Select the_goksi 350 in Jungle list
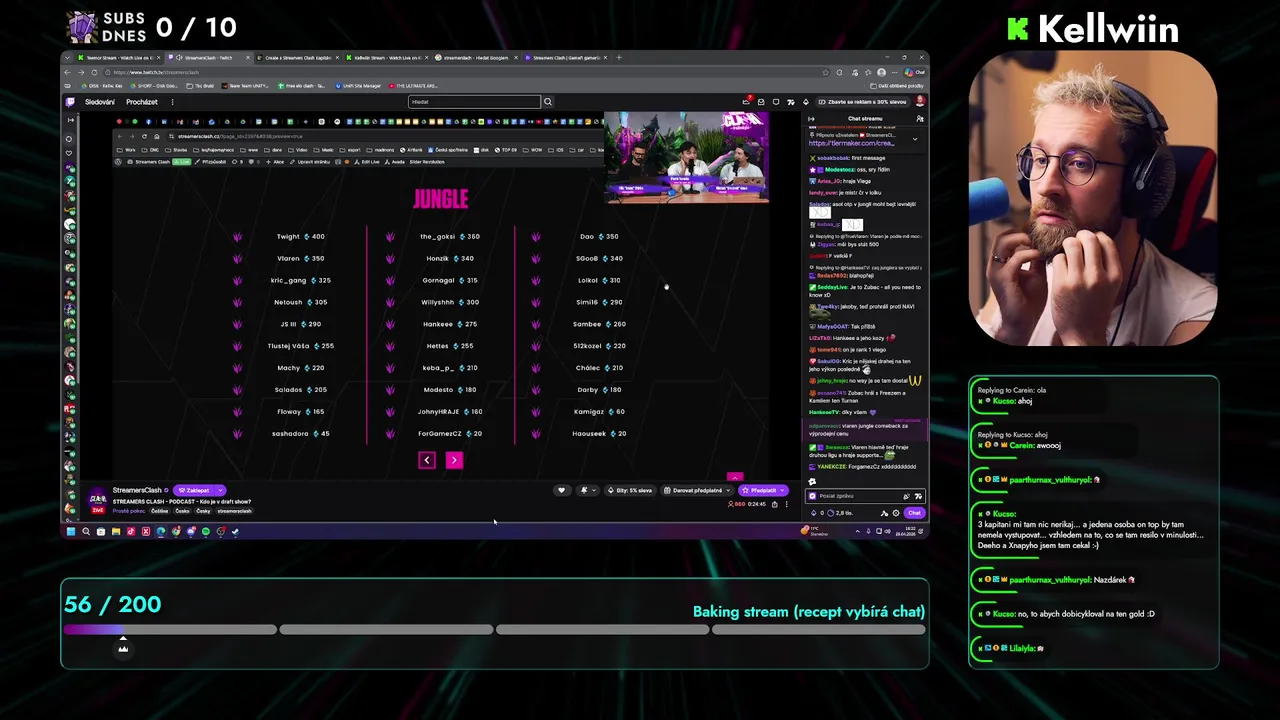This screenshot has height=720, width=1280. pos(450,237)
